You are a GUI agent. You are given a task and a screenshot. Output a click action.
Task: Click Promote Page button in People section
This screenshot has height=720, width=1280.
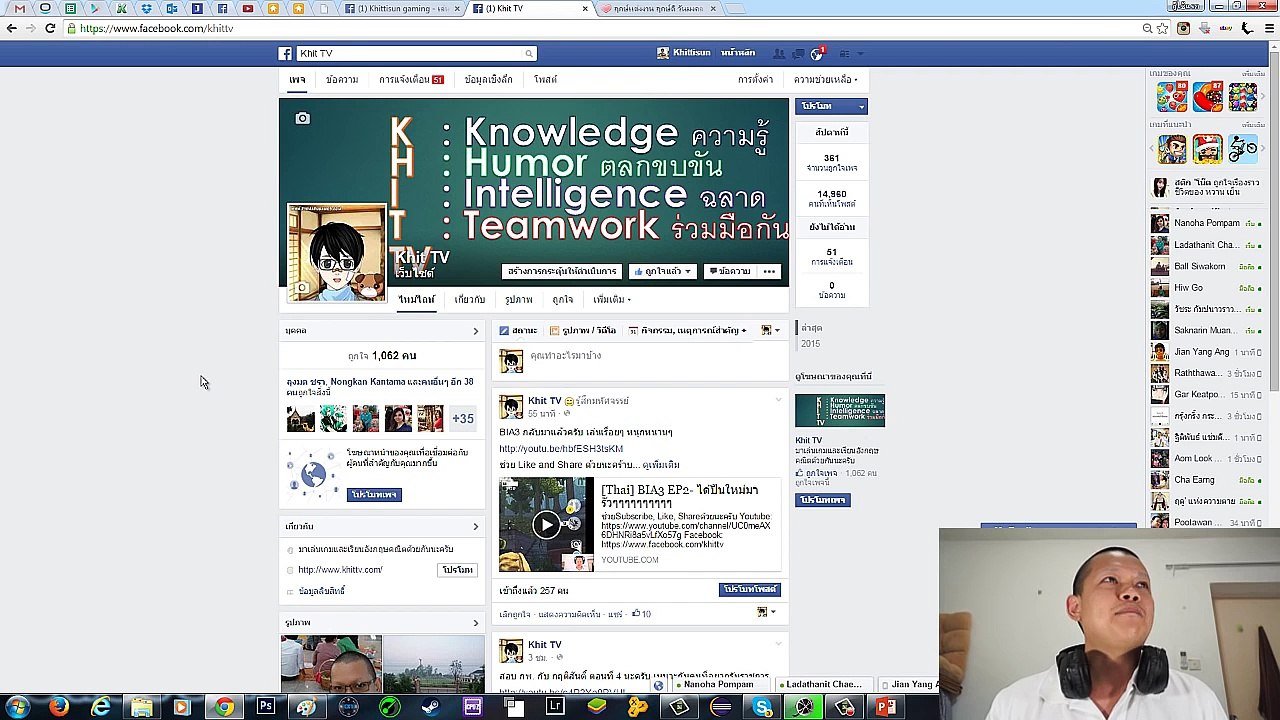pyautogui.click(x=374, y=494)
